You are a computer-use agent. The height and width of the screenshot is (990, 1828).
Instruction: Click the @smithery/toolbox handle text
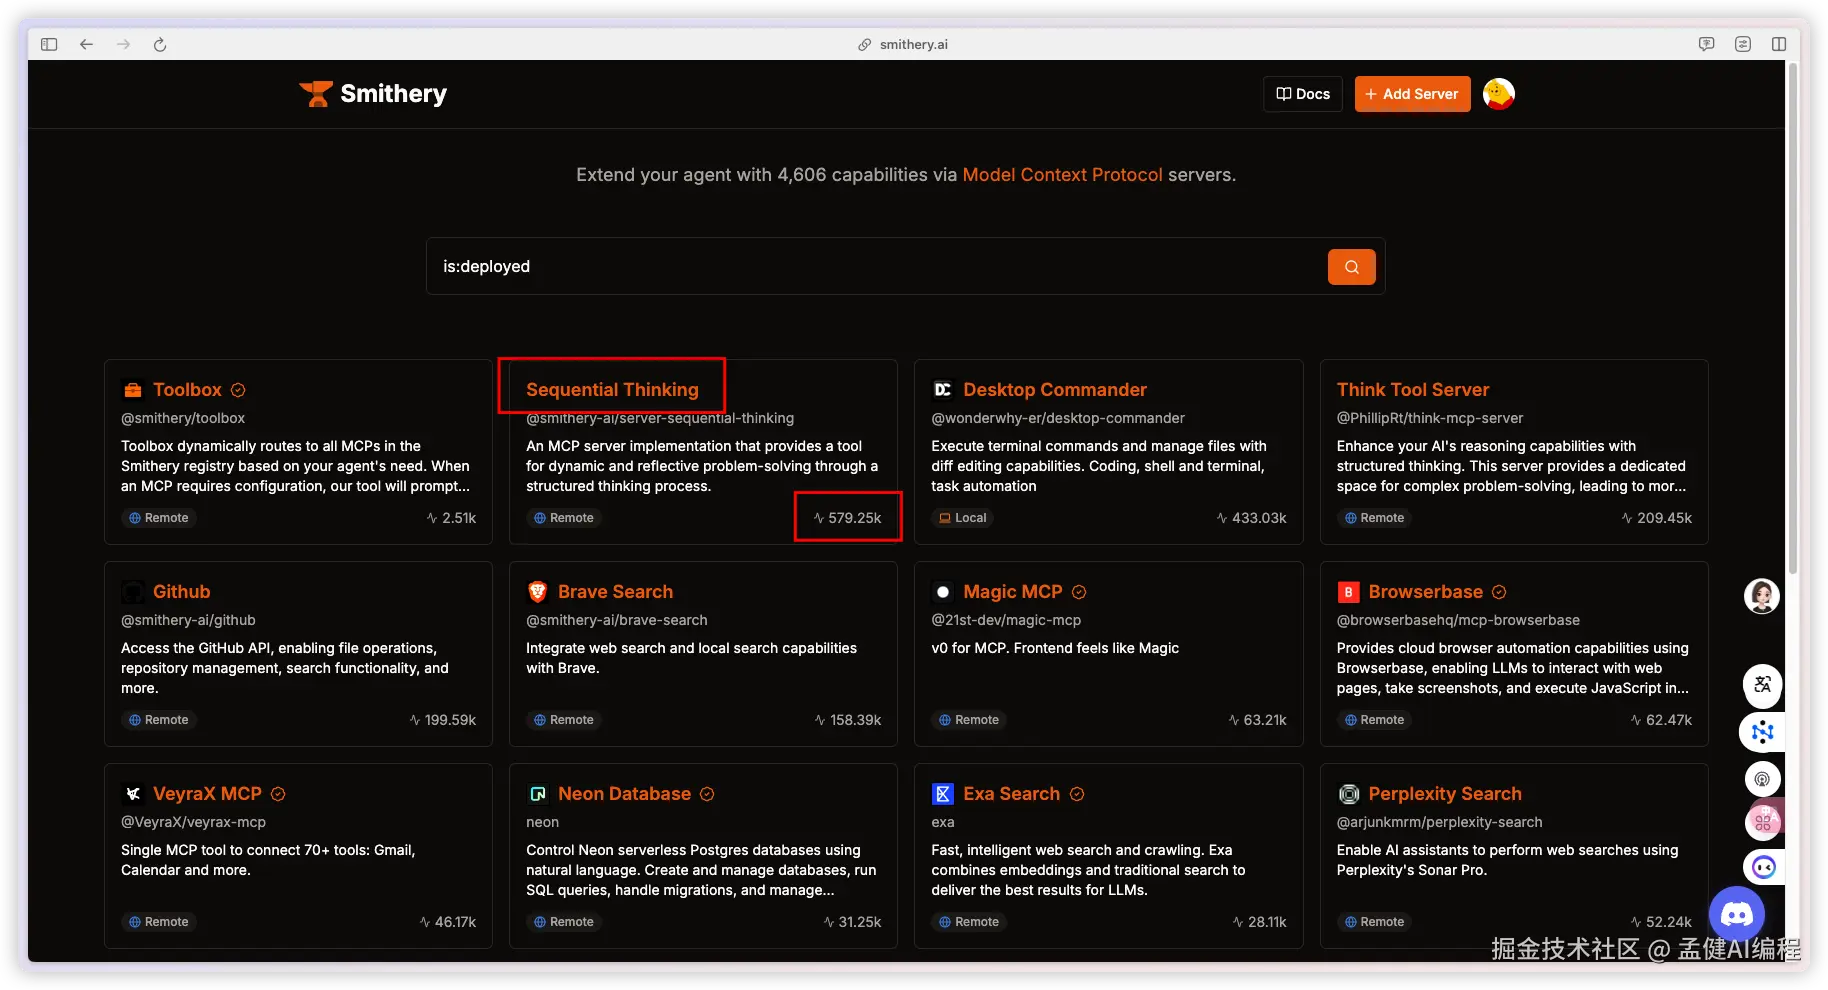tap(183, 418)
